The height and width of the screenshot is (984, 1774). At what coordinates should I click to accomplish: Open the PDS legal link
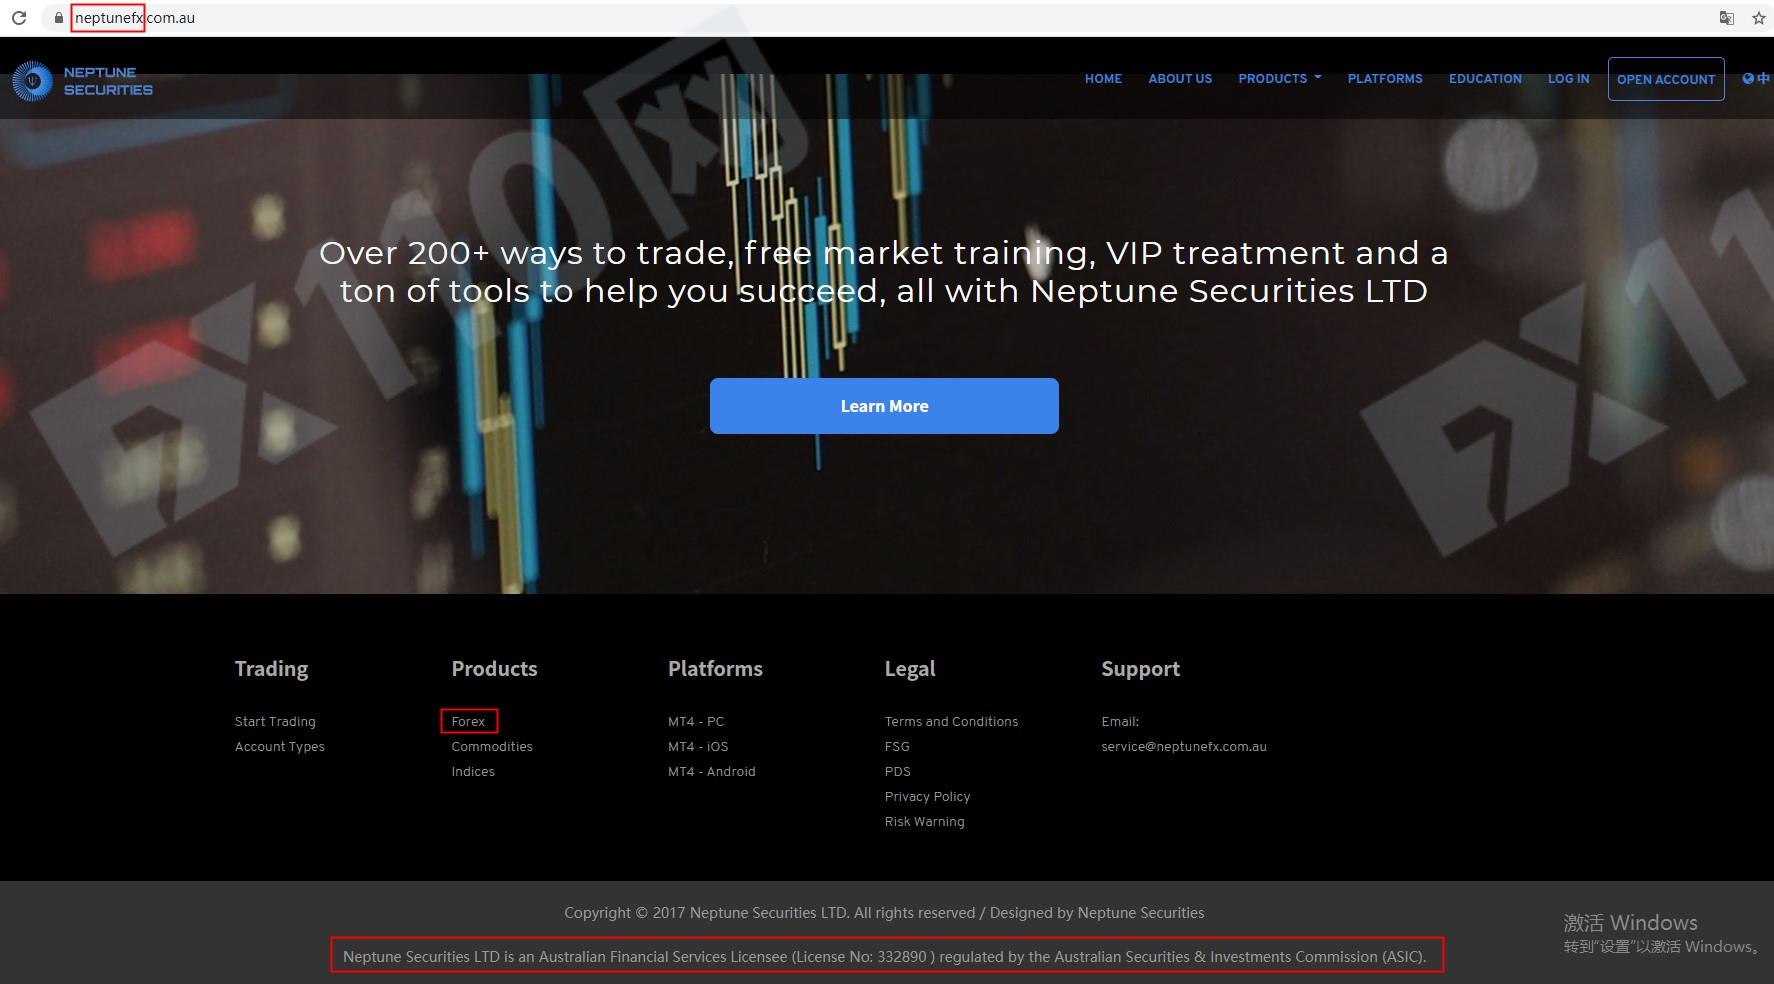click(898, 771)
